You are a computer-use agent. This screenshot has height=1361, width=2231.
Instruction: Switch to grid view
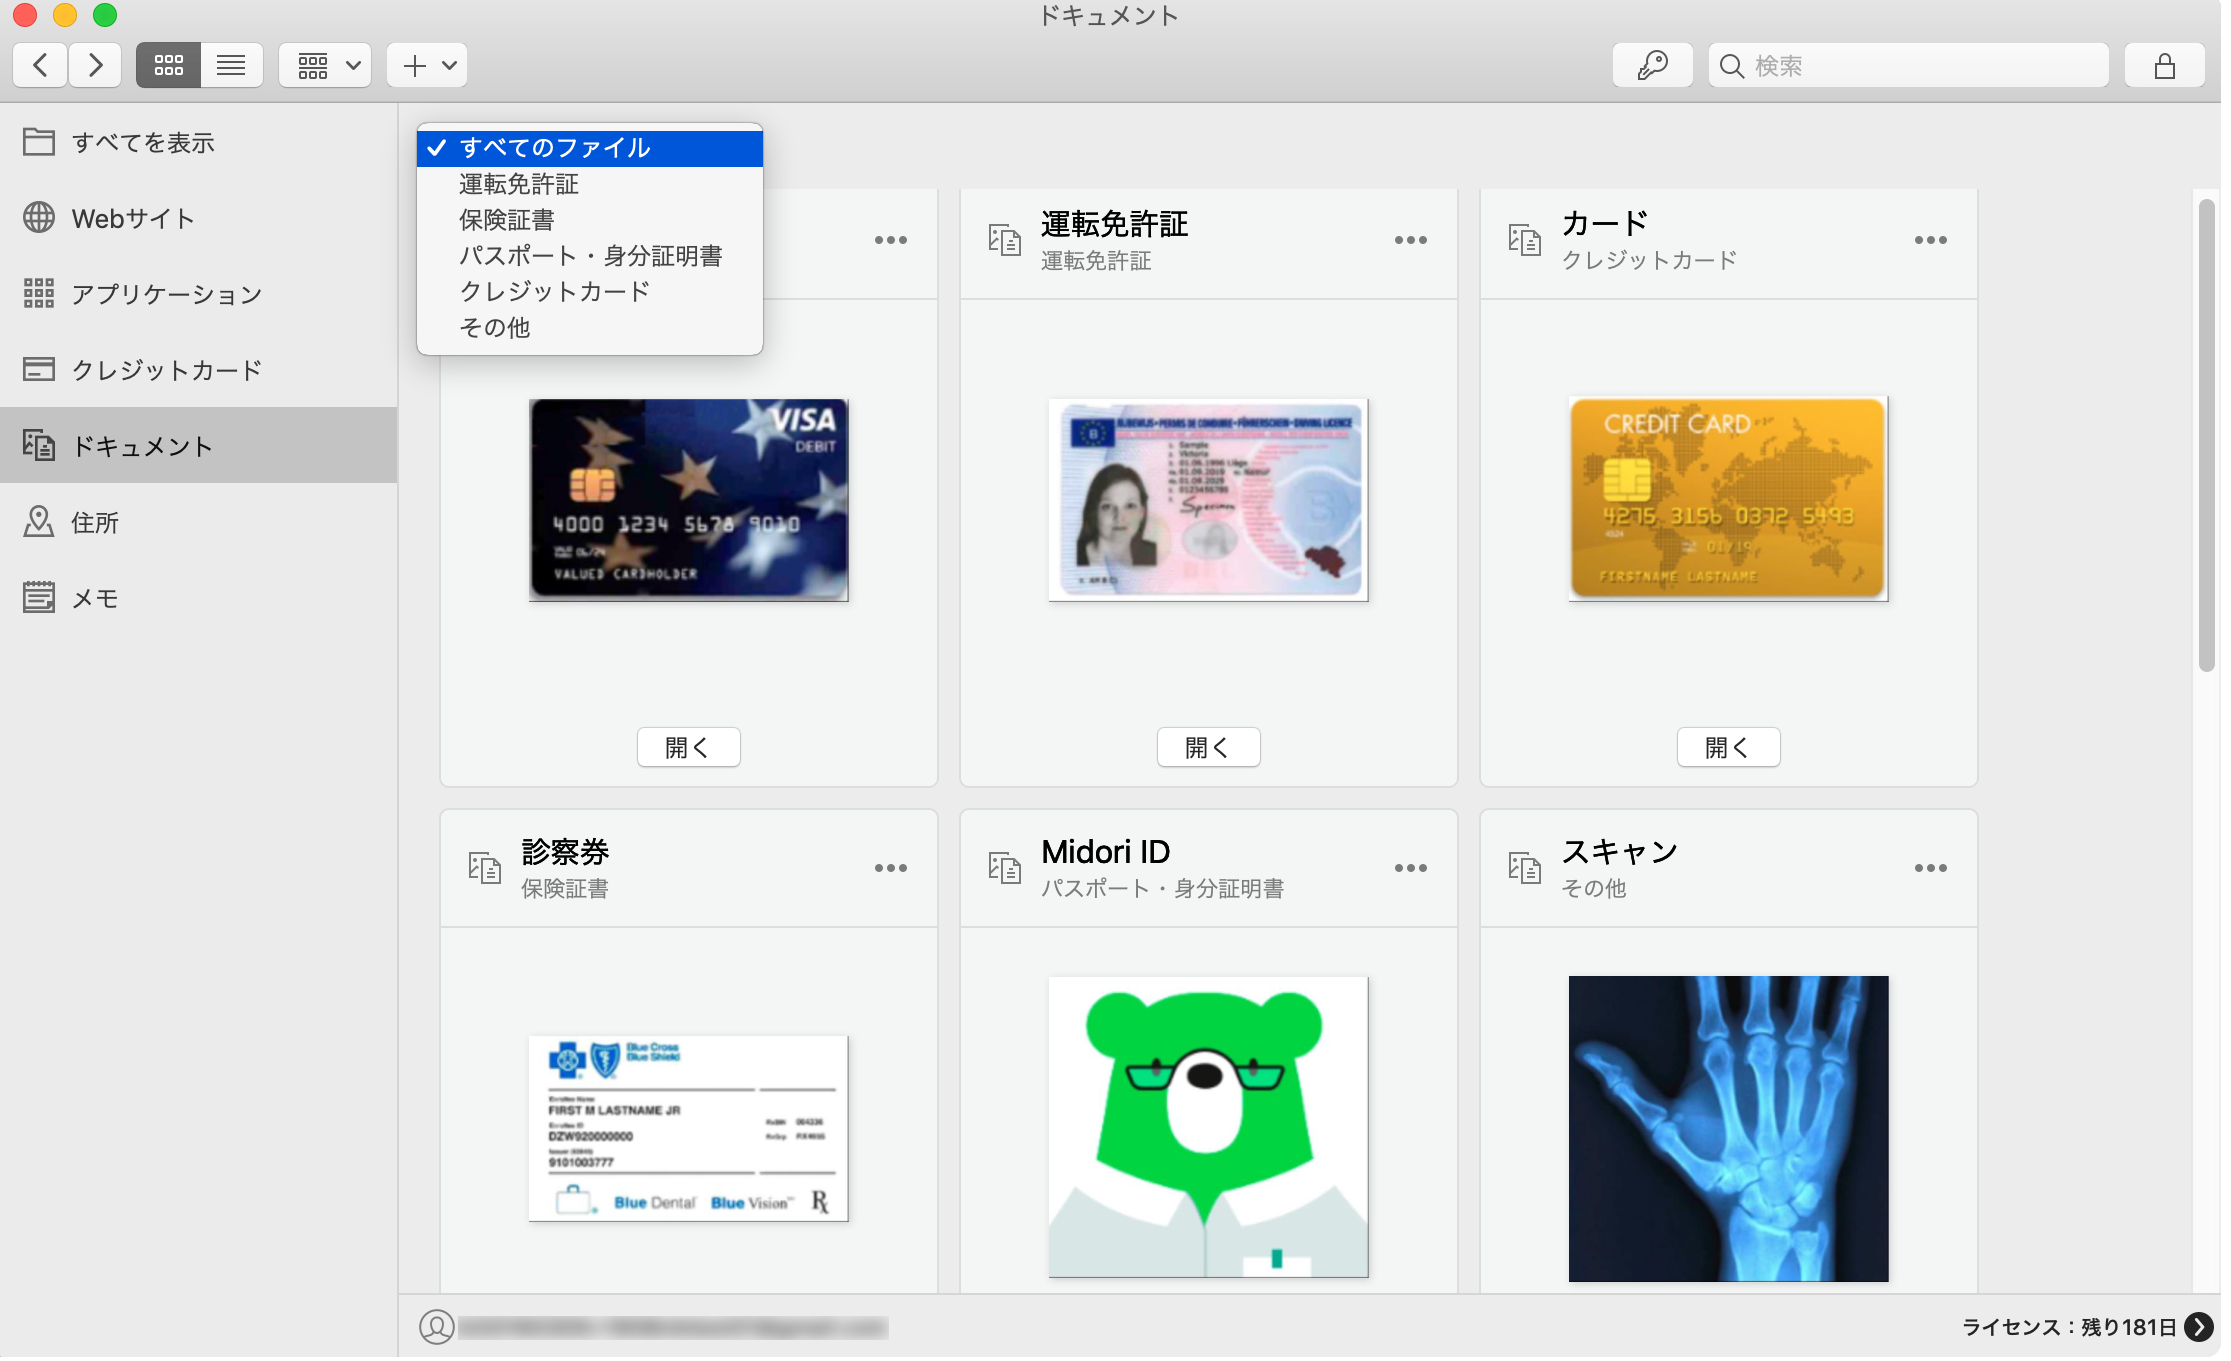[168, 66]
